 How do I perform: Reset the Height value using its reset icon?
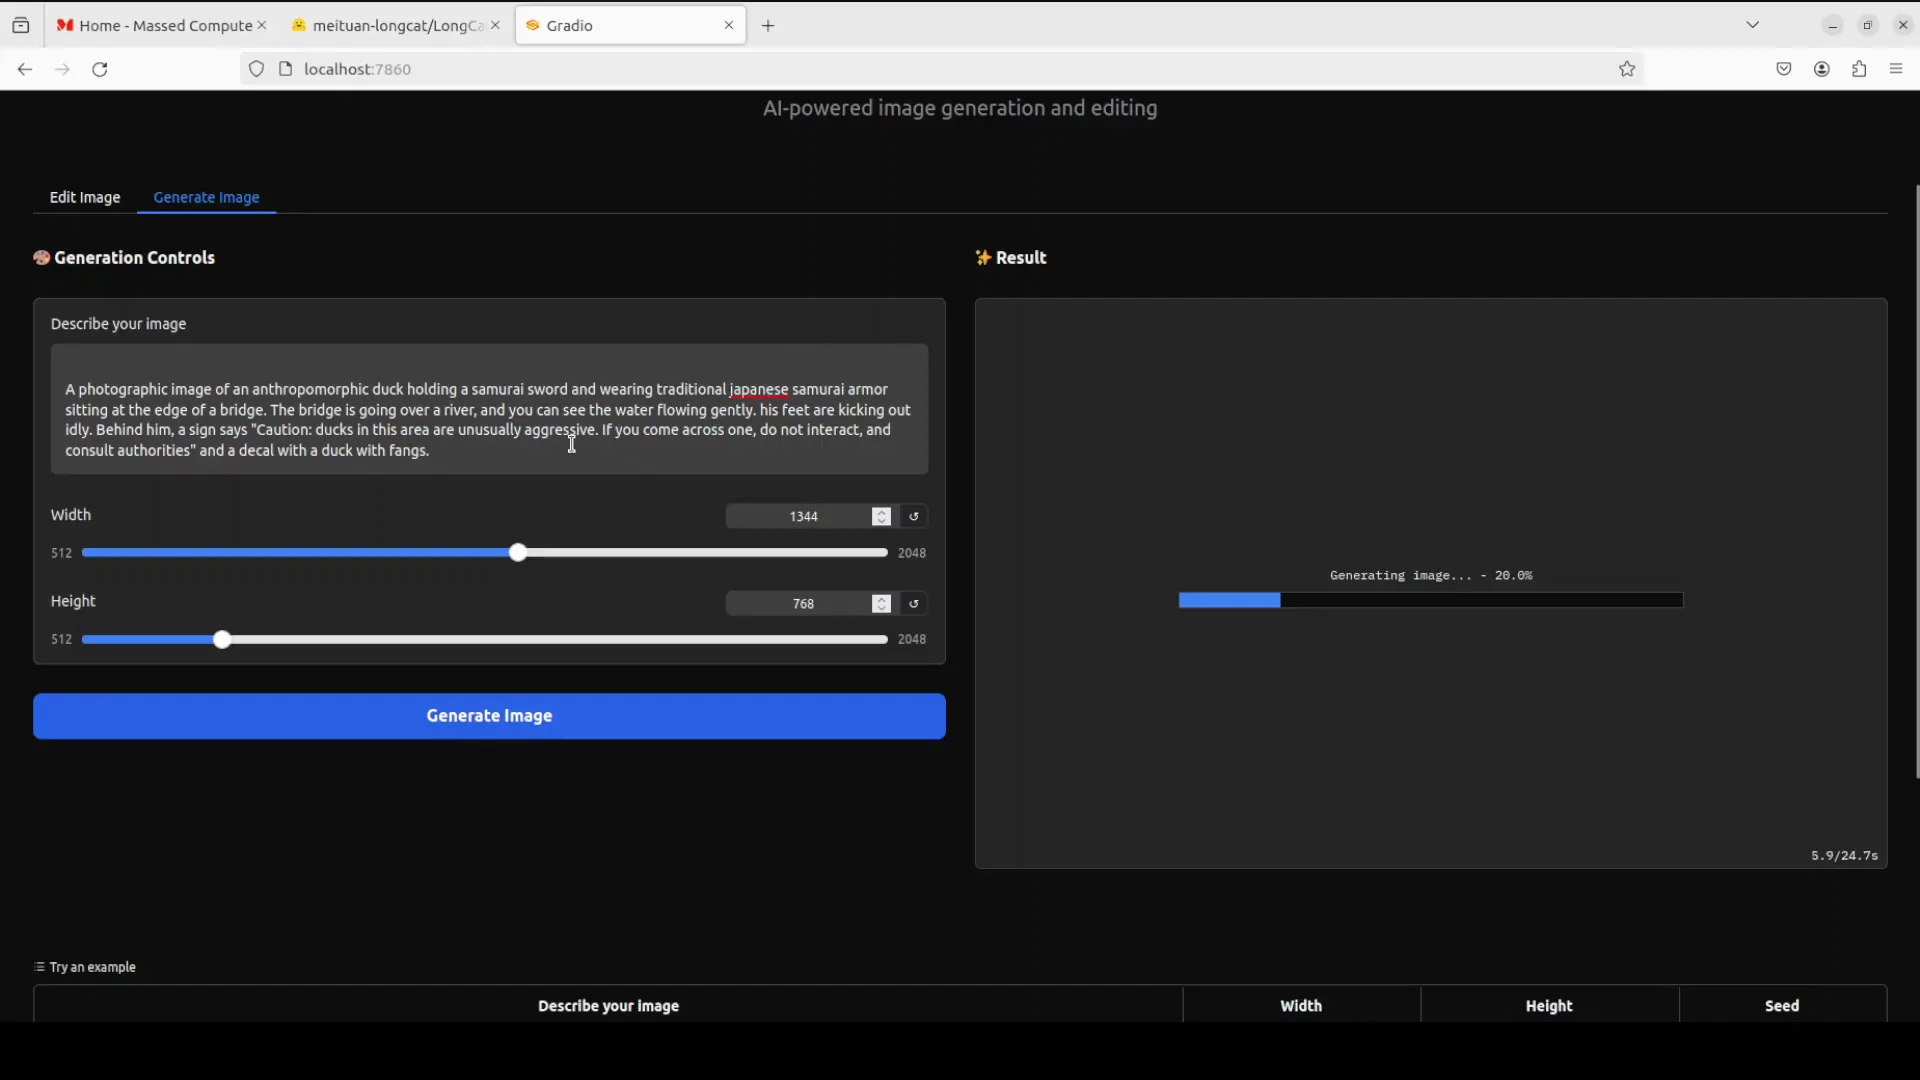click(x=914, y=603)
